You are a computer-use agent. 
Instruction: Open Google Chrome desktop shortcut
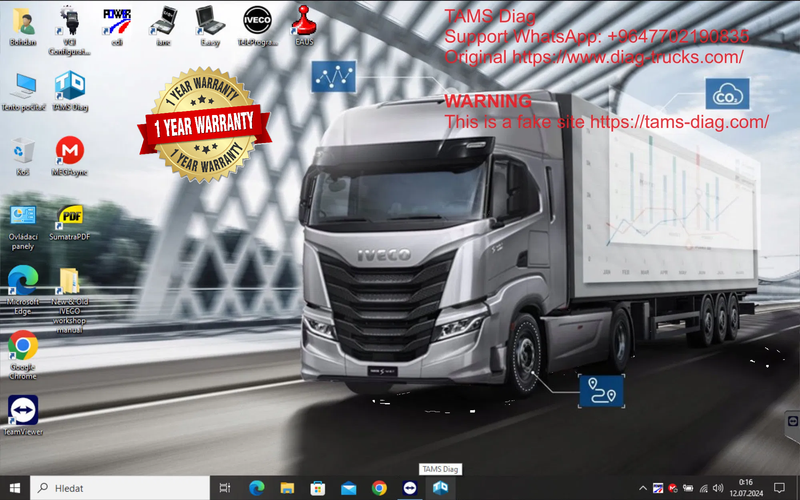point(22,348)
